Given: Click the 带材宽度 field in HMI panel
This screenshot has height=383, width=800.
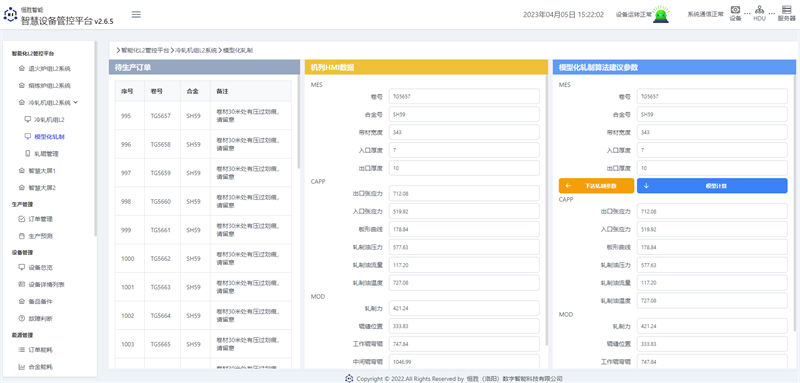Looking at the screenshot, I should (x=464, y=132).
